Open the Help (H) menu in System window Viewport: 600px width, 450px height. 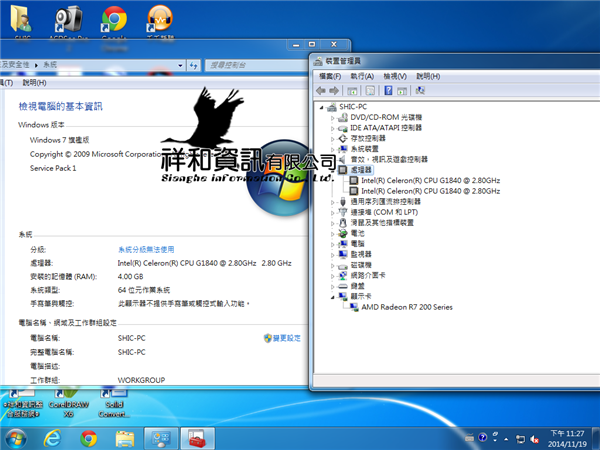34,83
